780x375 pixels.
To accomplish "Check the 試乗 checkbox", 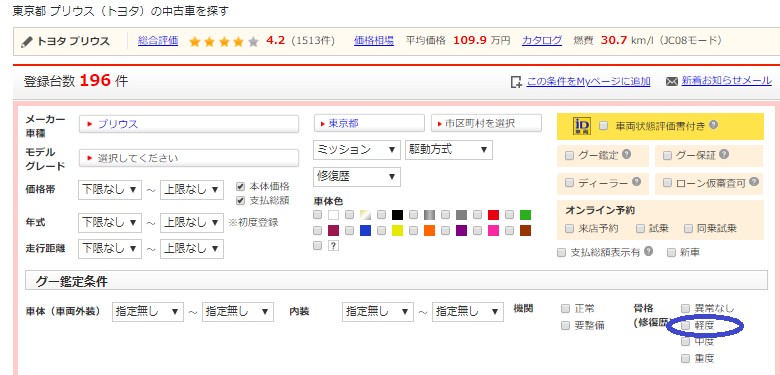I will [640, 229].
